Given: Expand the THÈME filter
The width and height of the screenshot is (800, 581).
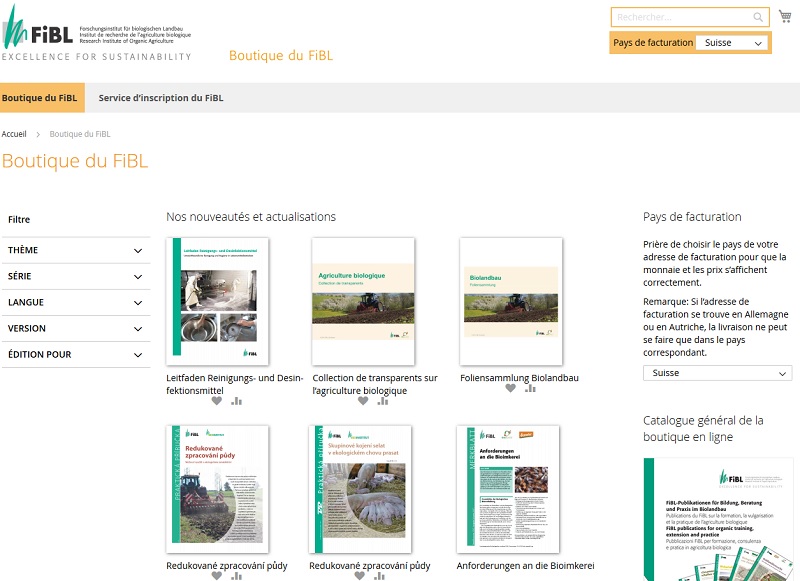Looking at the screenshot, I should pyautogui.click(x=76, y=250).
